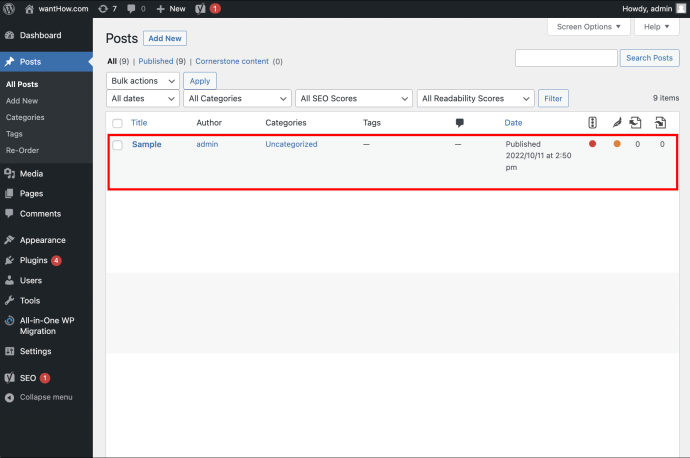Click the readability feather column icon
This screenshot has height=458, width=690.
point(617,123)
